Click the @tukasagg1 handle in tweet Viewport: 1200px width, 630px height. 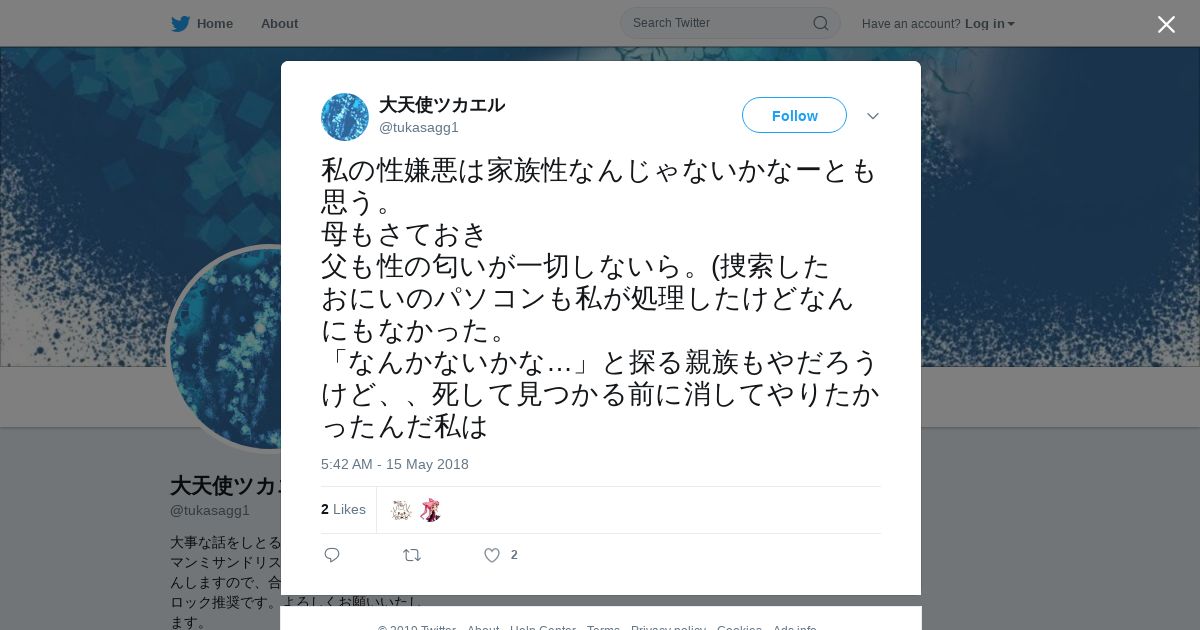[418, 127]
